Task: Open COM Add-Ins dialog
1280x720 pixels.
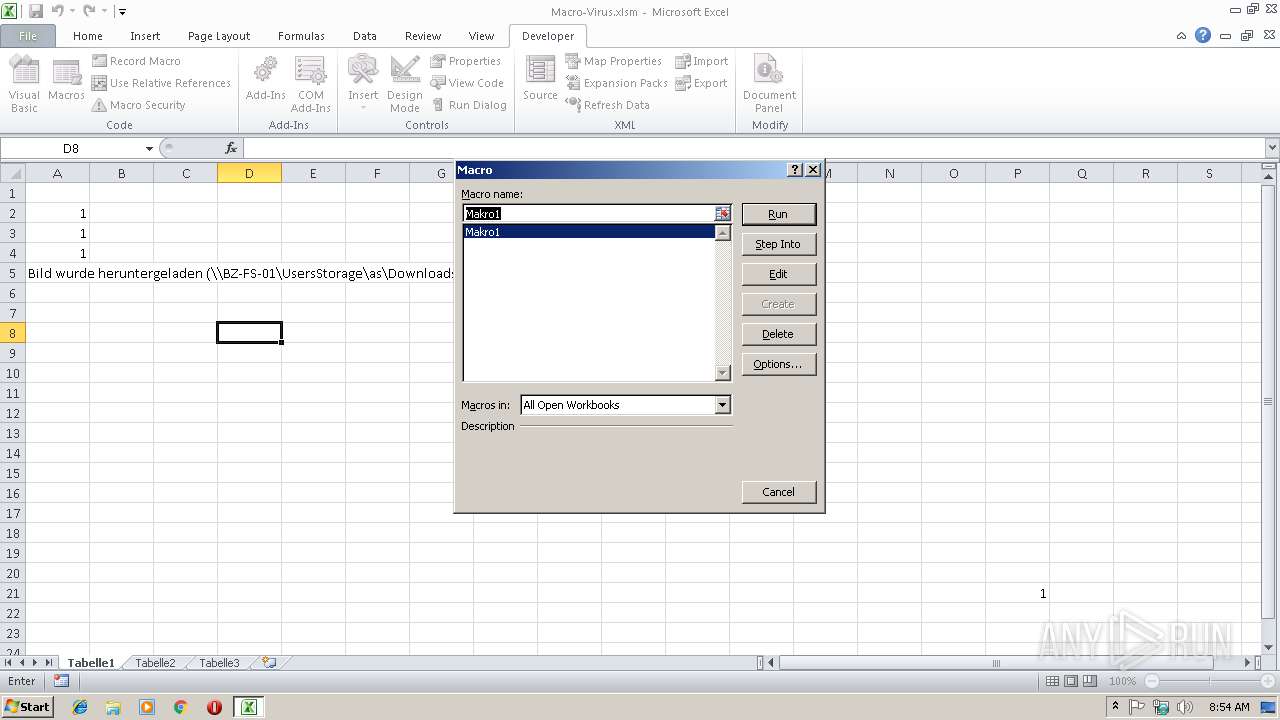Action: pyautogui.click(x=310, y=84)
